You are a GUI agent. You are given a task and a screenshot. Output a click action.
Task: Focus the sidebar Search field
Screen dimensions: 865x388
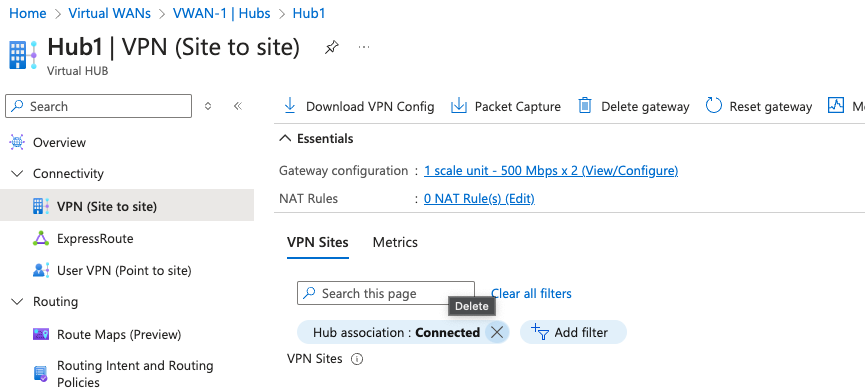coord(98,106)
